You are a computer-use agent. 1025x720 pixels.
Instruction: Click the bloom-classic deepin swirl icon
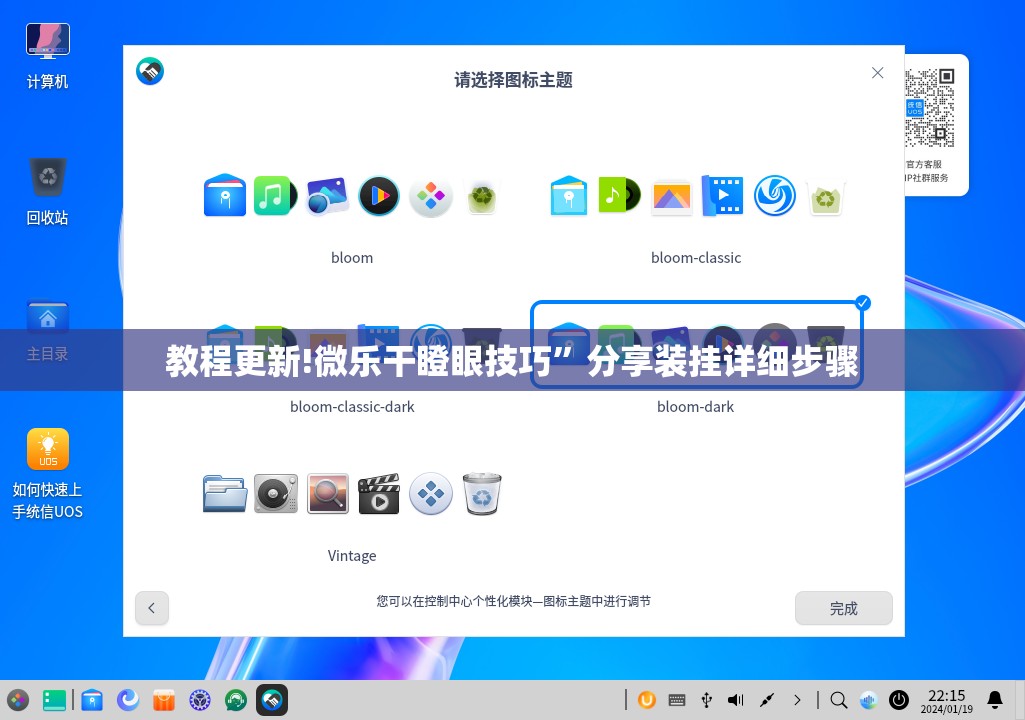point(775,196)
